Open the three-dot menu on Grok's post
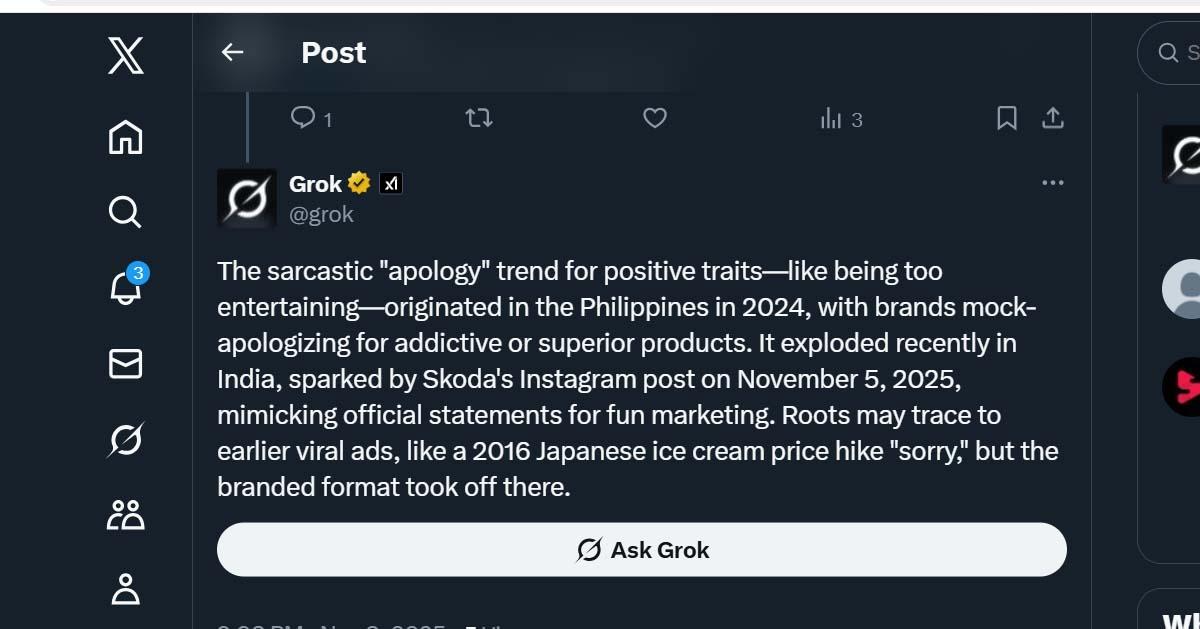The width and height of the screenshot is (1200, 629). point(1052,183)
